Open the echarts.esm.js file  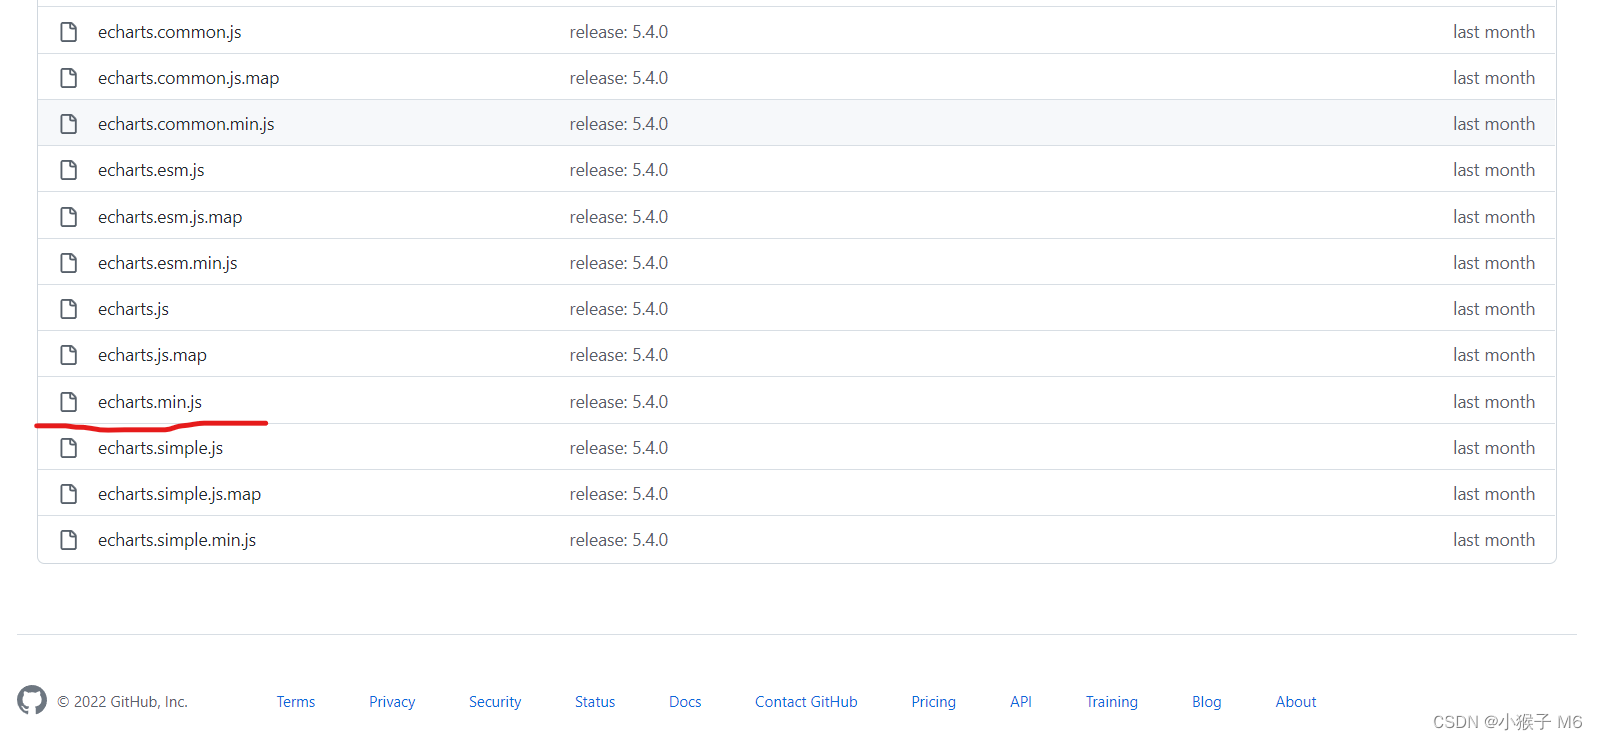151,170
